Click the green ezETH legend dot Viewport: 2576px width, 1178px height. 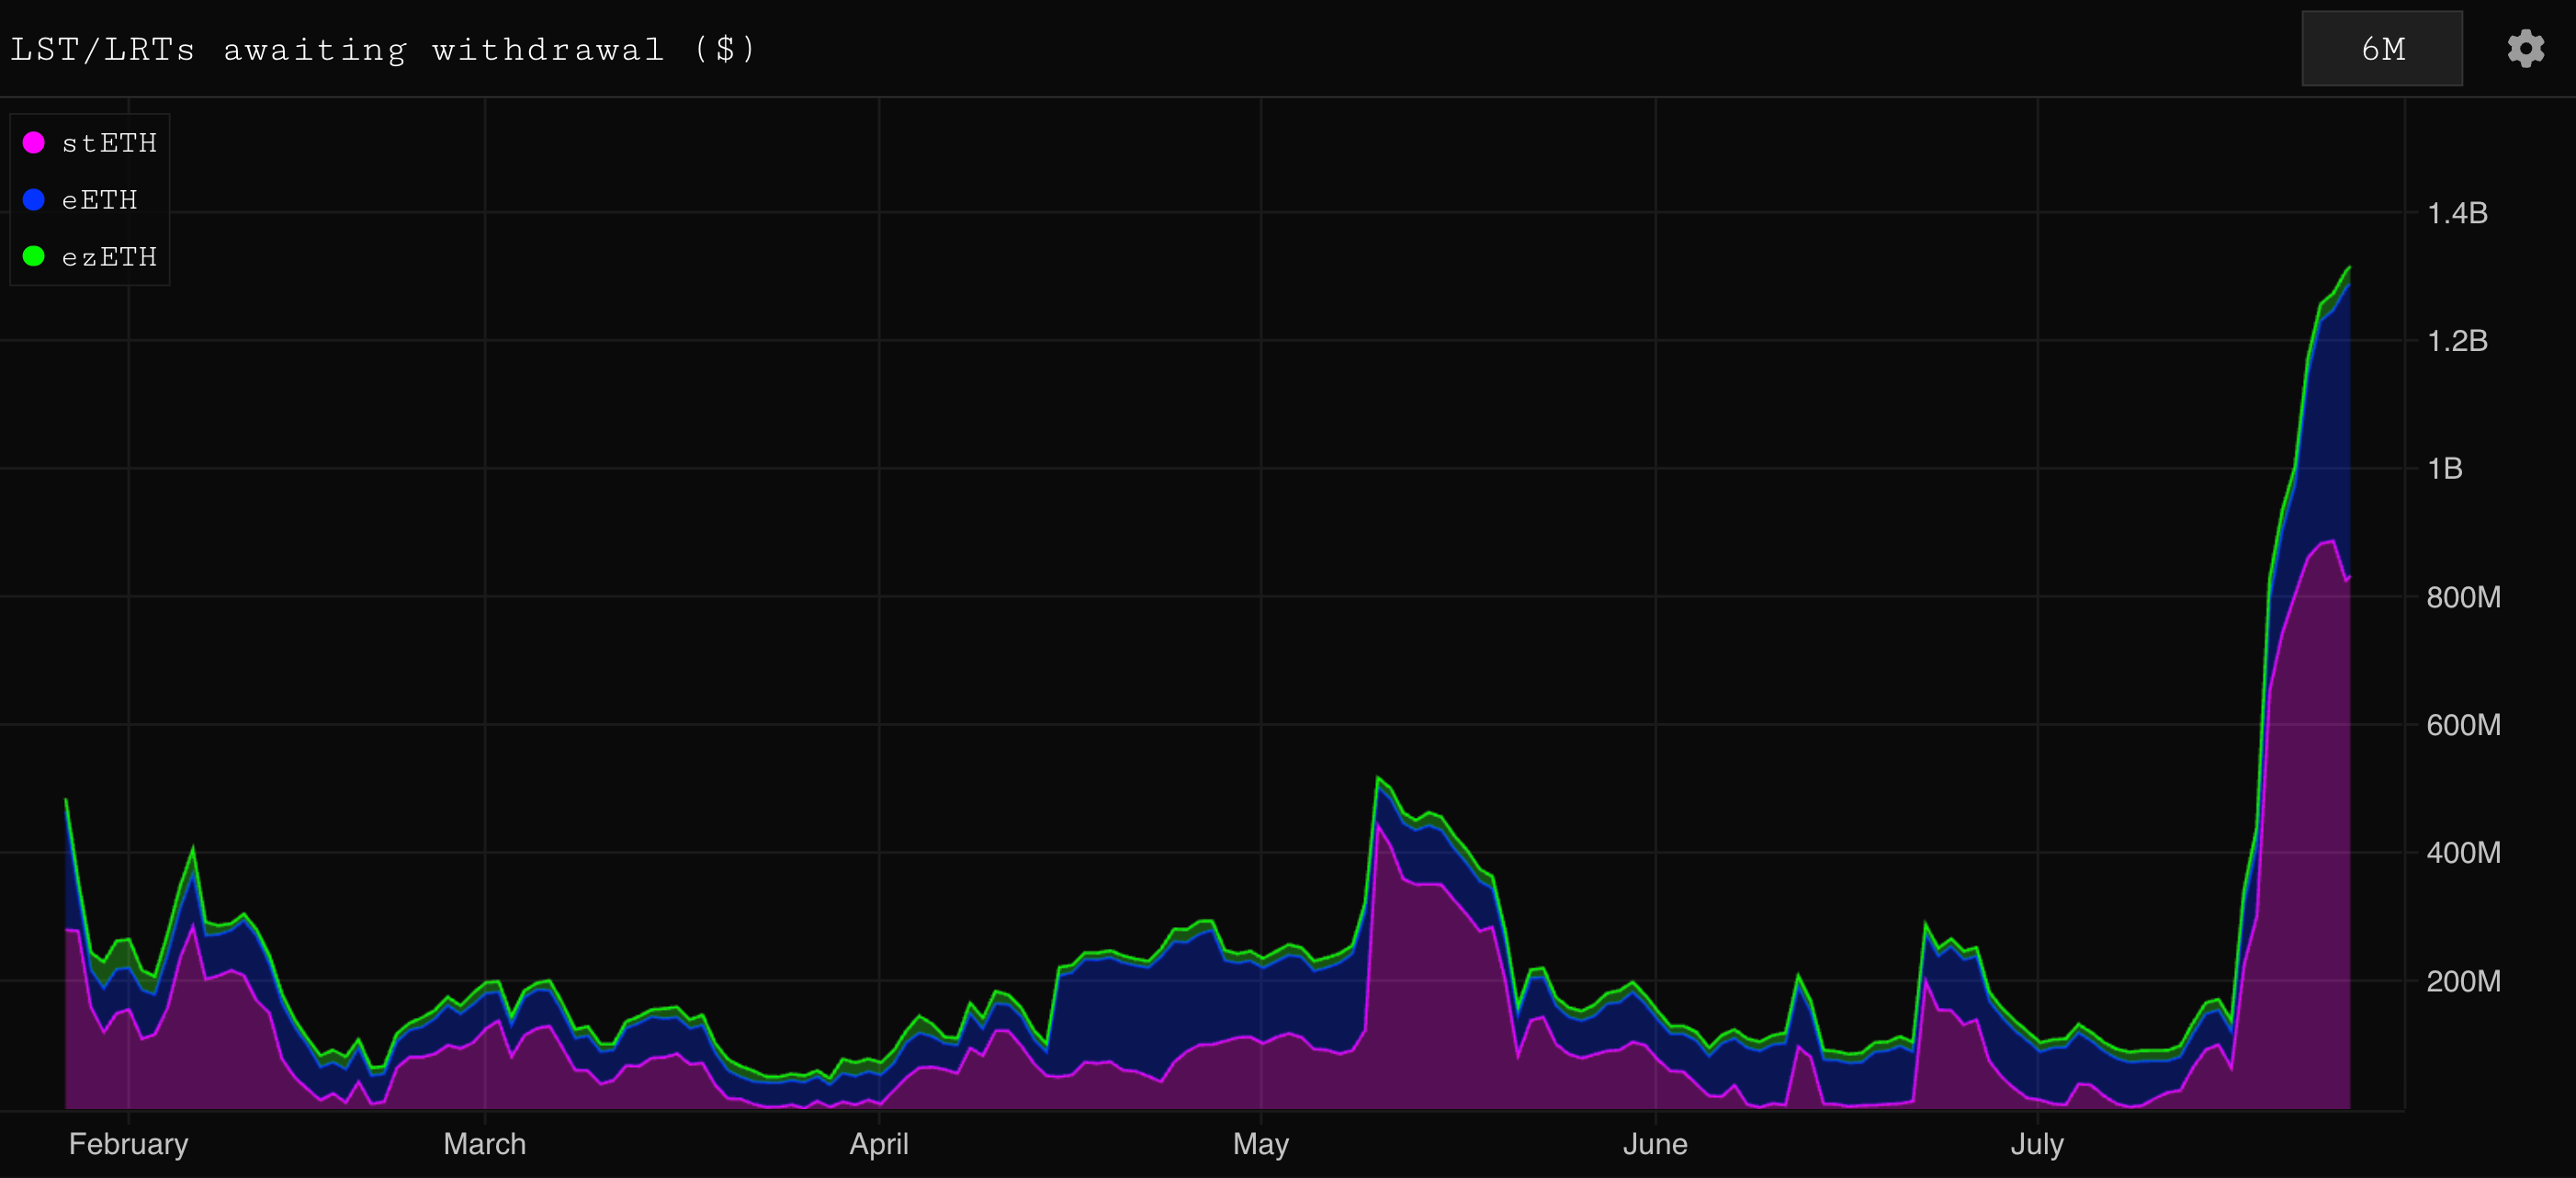34,257
